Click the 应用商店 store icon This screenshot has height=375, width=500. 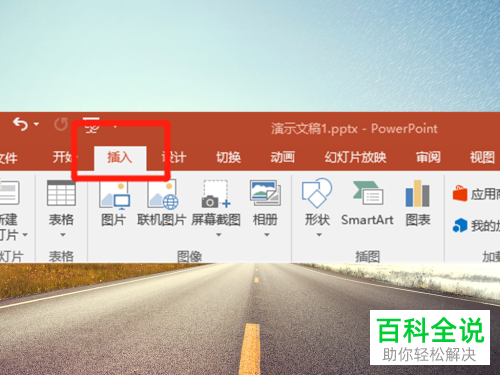point(460,193)
